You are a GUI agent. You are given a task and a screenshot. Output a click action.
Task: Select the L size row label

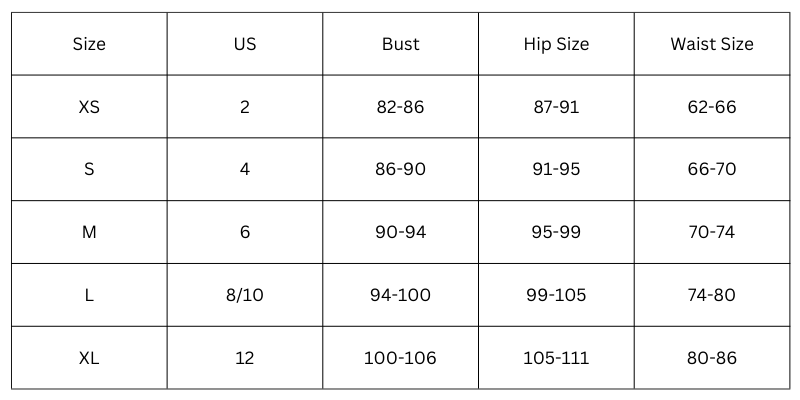[89, 295]
